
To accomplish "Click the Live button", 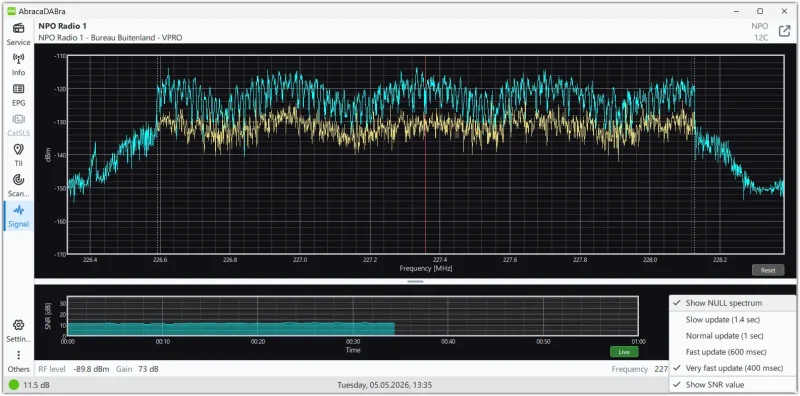I will [x=624, y=352].
